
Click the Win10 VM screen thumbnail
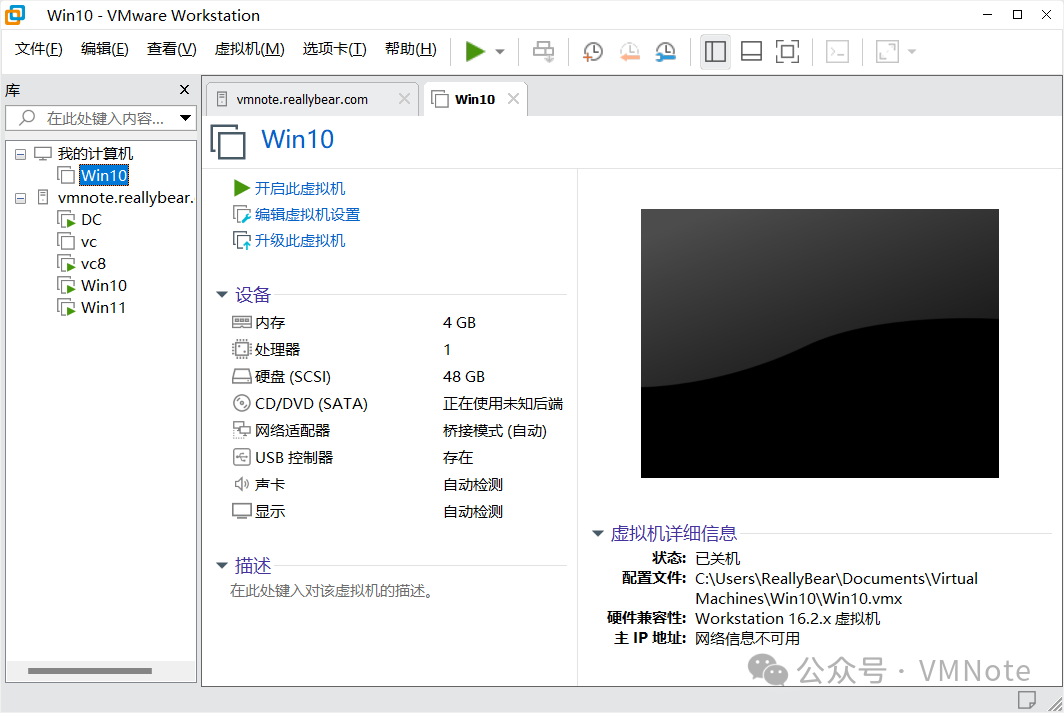(x=820, y=343)
